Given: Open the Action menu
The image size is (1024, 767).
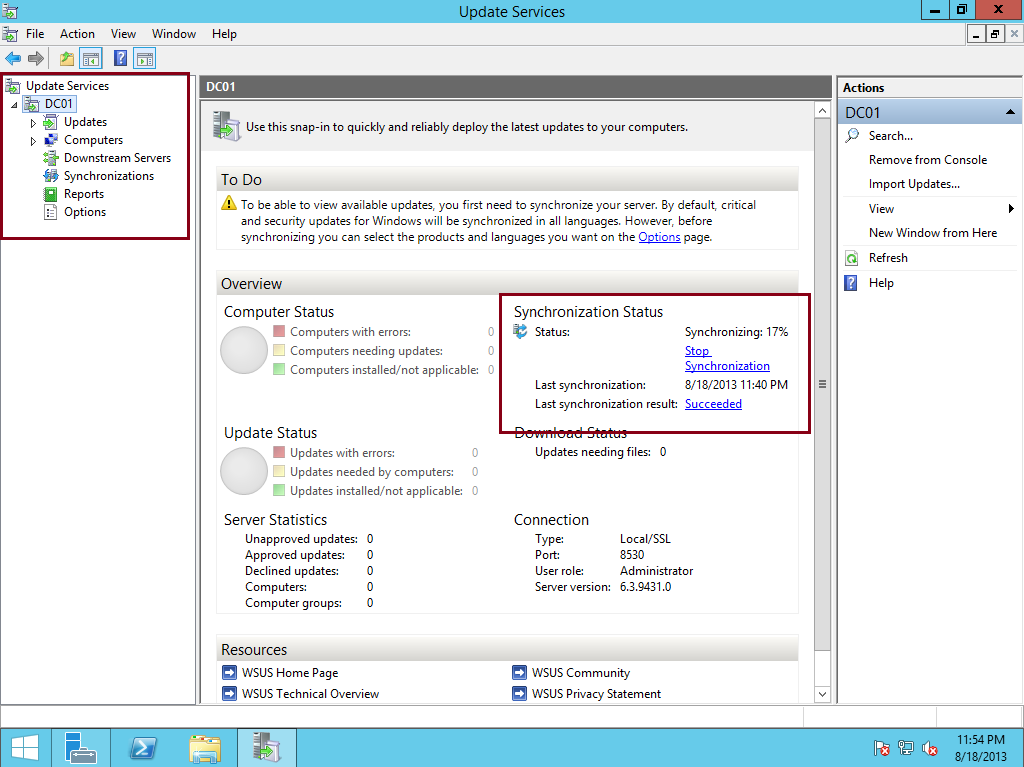Looking at the screenshot, I should pyautogui.click(x=77, y=34).
